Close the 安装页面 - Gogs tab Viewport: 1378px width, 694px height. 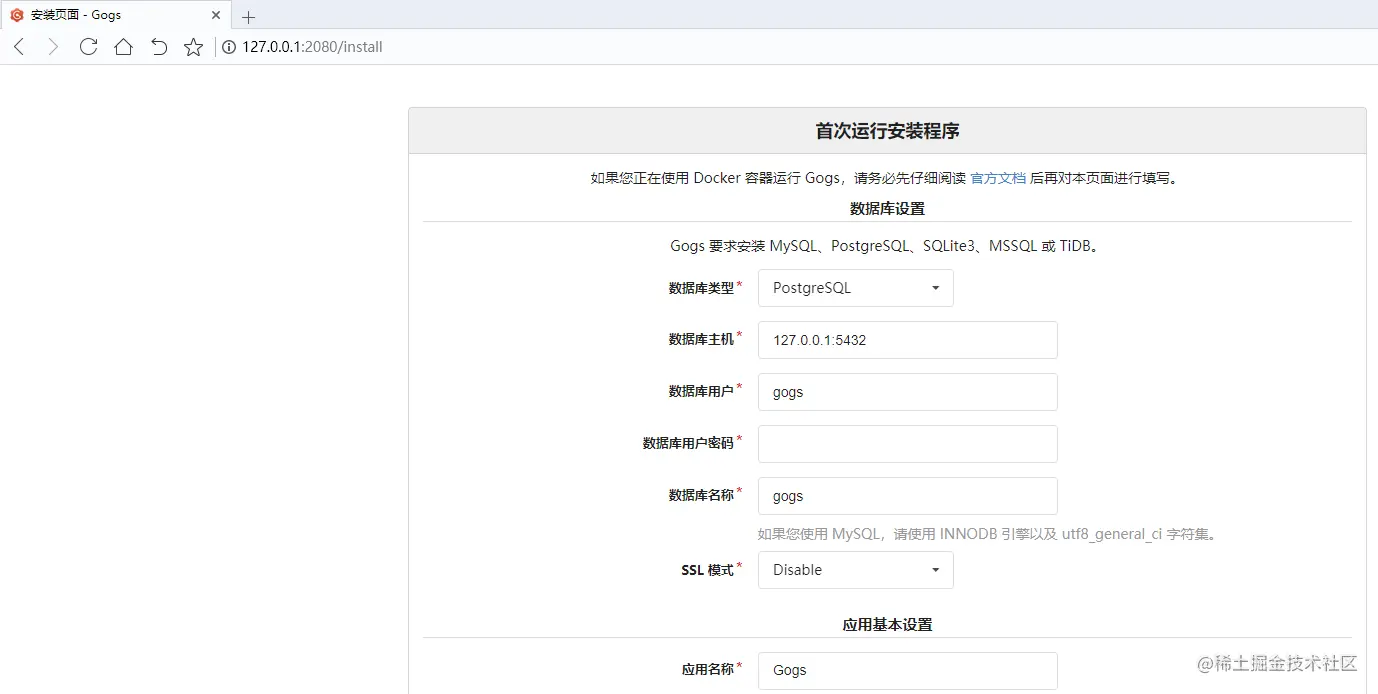click(x=215, y=15)
